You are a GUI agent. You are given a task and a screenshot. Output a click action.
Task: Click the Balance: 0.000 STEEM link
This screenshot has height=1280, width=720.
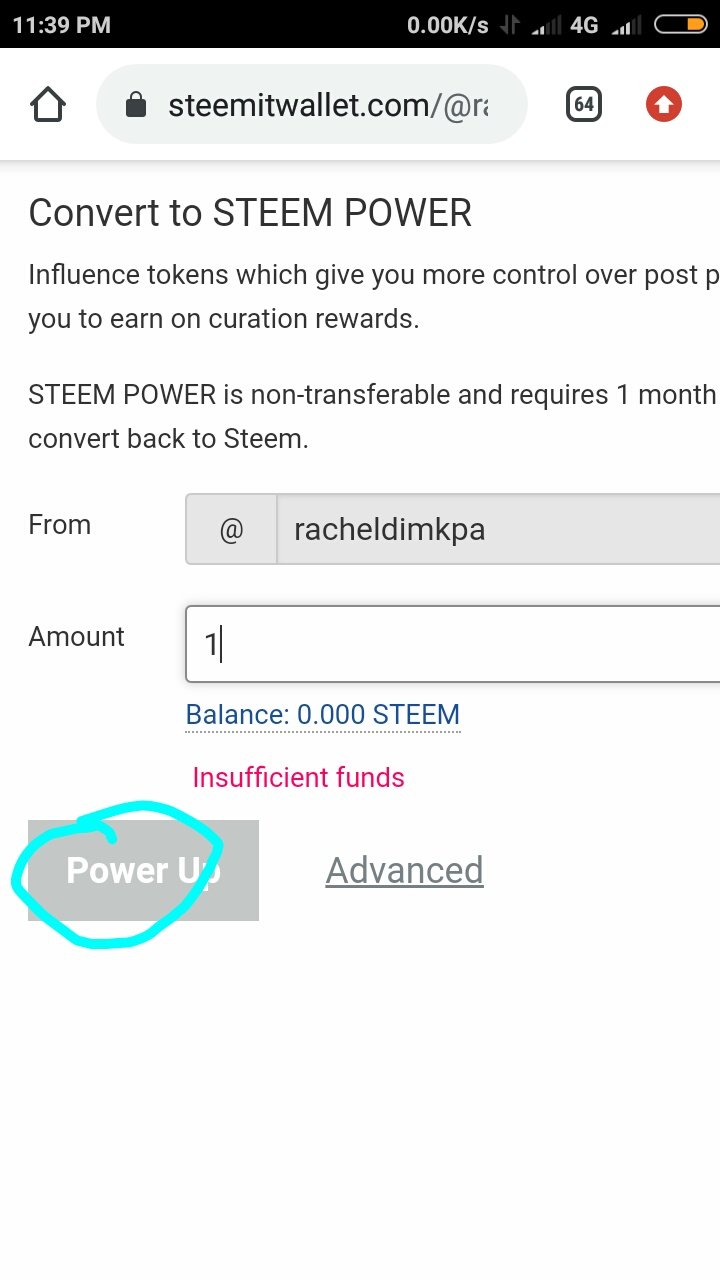click(323, 715)
